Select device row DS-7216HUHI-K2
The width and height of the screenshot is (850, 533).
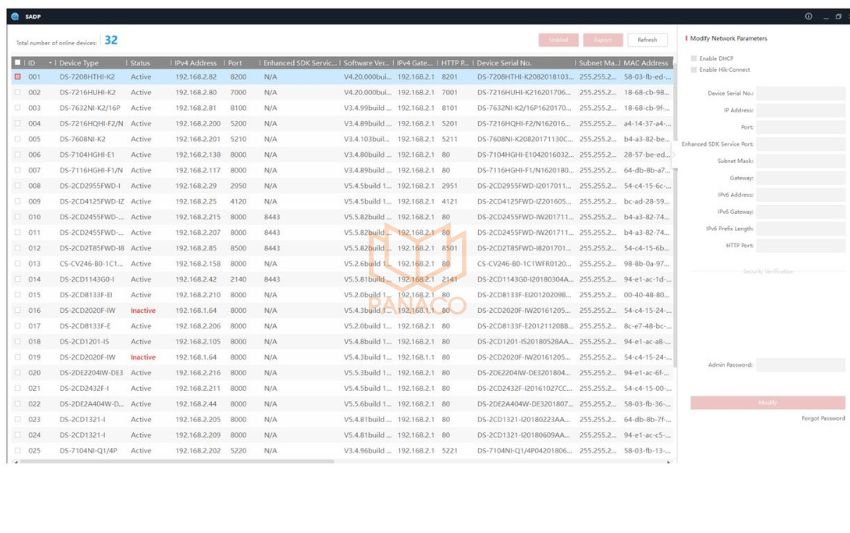click(x=342, y=93)
